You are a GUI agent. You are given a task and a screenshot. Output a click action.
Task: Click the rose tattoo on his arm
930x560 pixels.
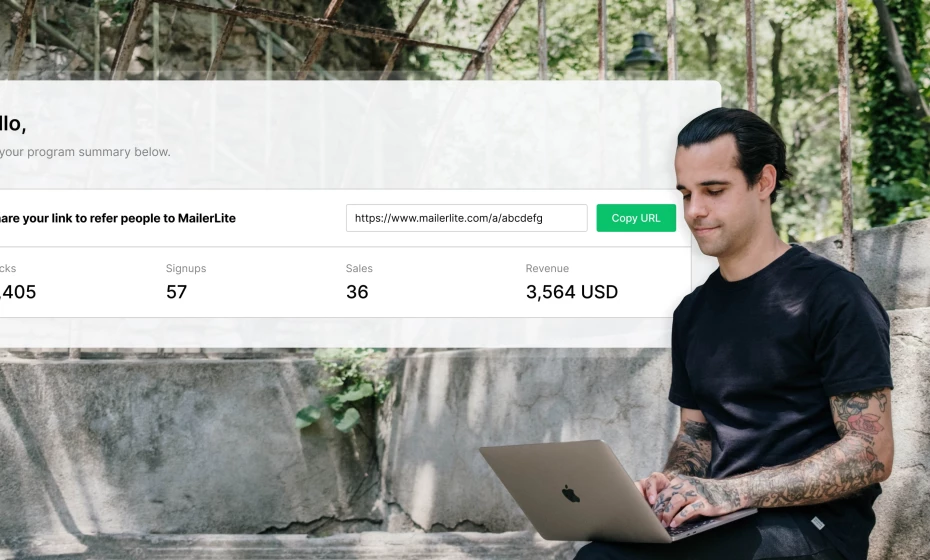[x=864, y=424]
